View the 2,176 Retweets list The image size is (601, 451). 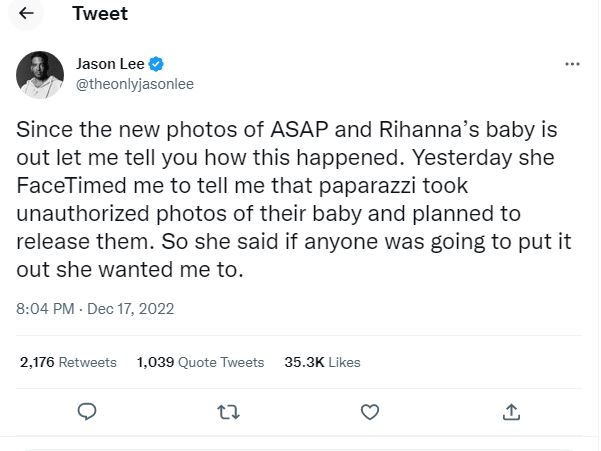point(68,362)
